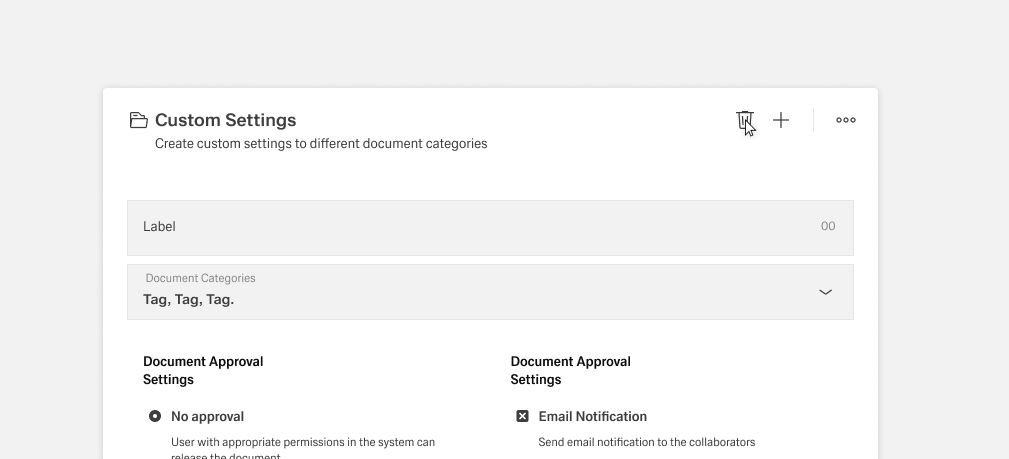Screen dimensions: 1009x459
Task: Click the trash delete icon
Action: [x=744, y=120]
